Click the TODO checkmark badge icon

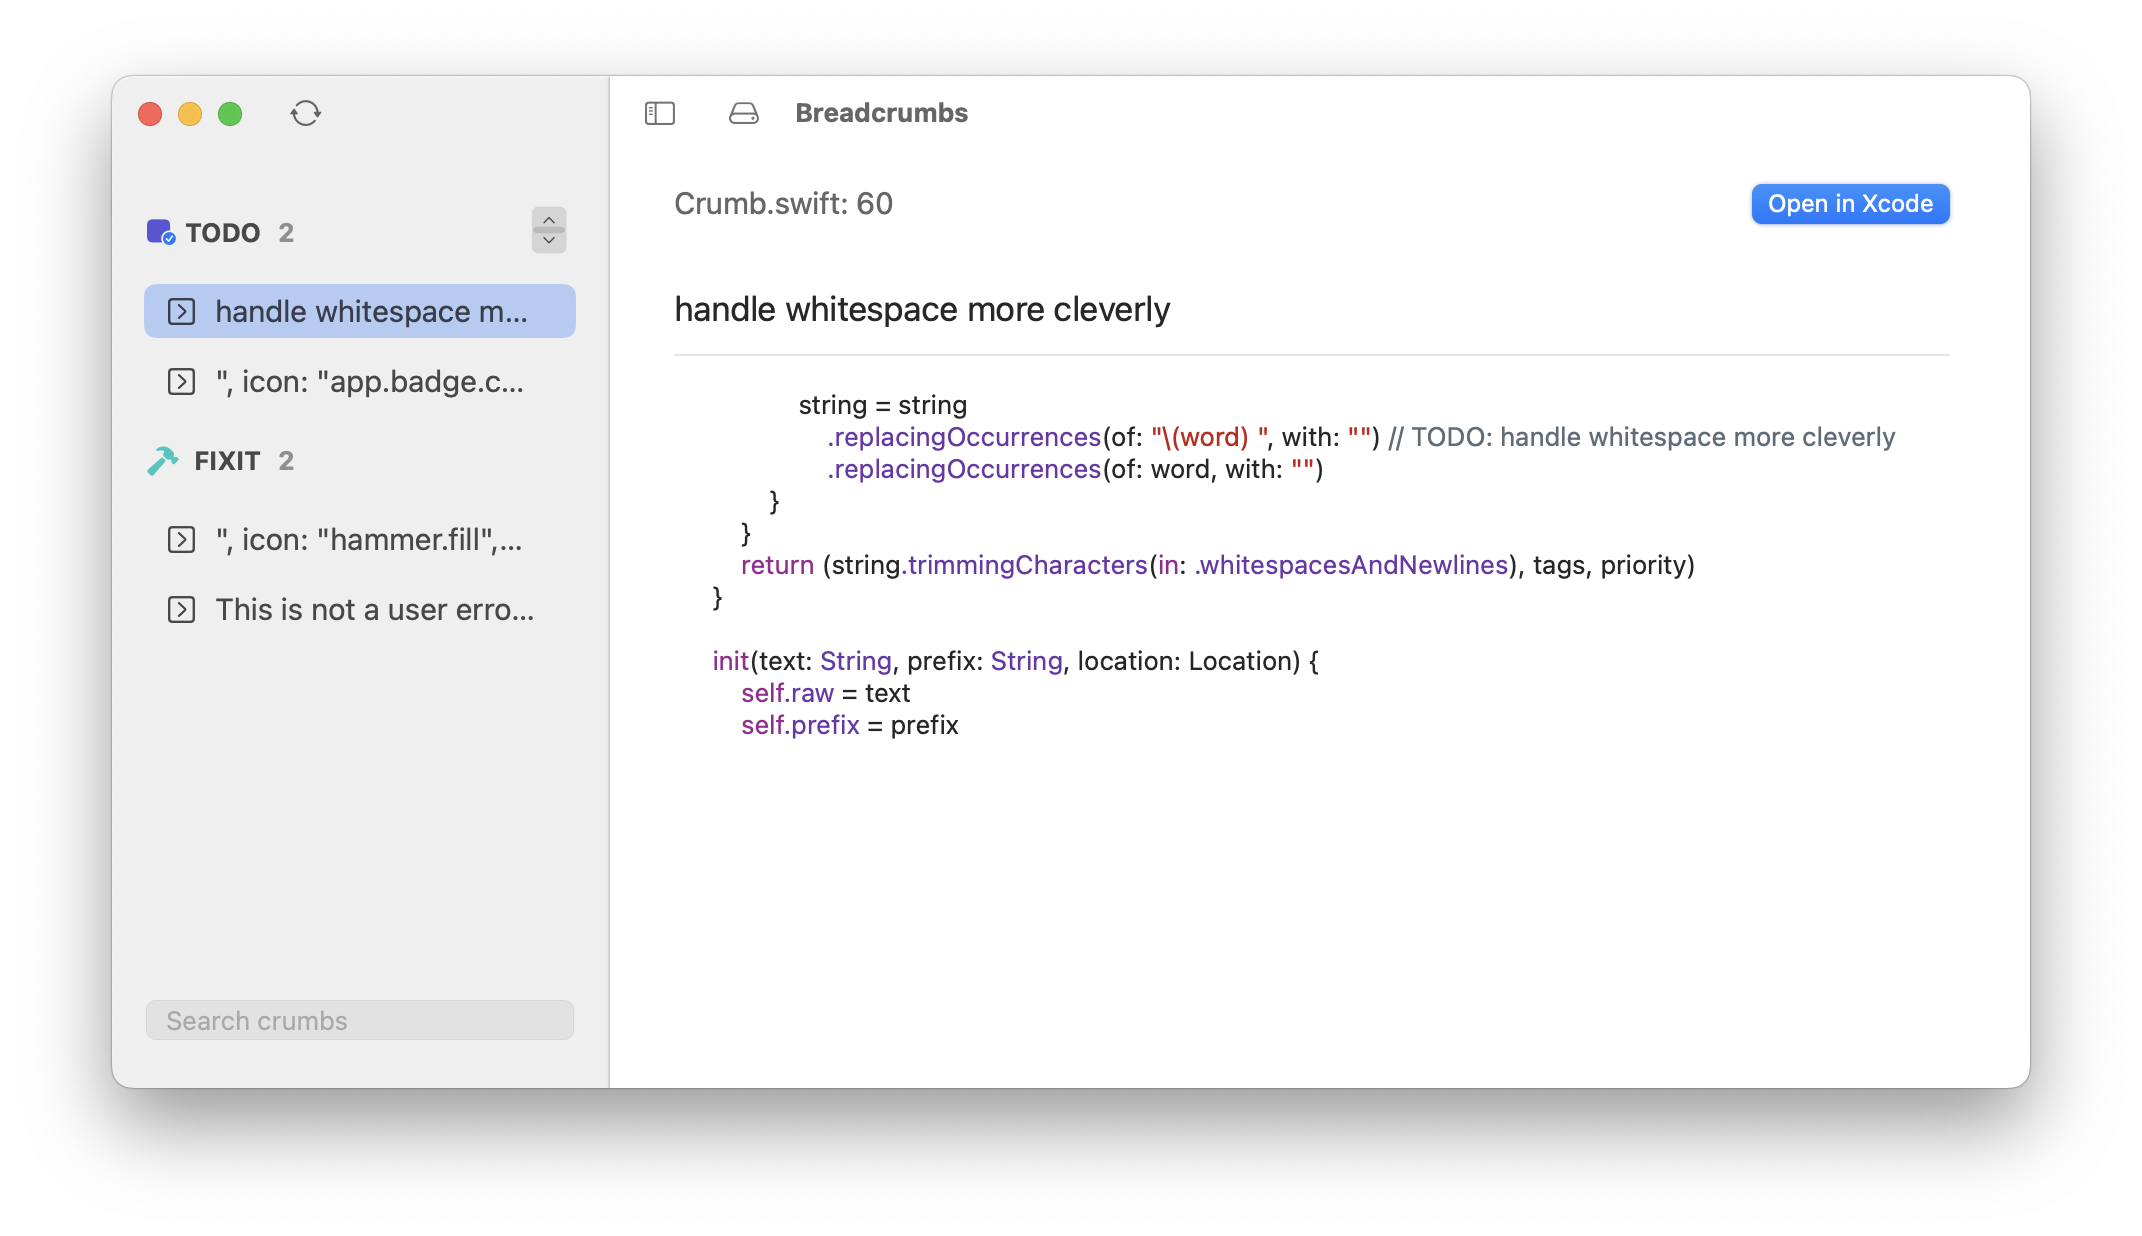coord(160,232)
